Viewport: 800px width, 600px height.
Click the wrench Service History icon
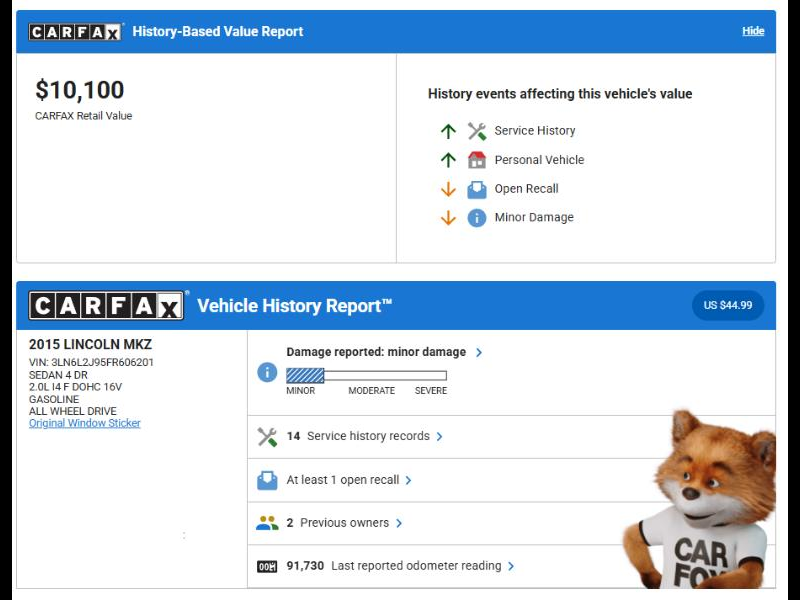(477, 131)
